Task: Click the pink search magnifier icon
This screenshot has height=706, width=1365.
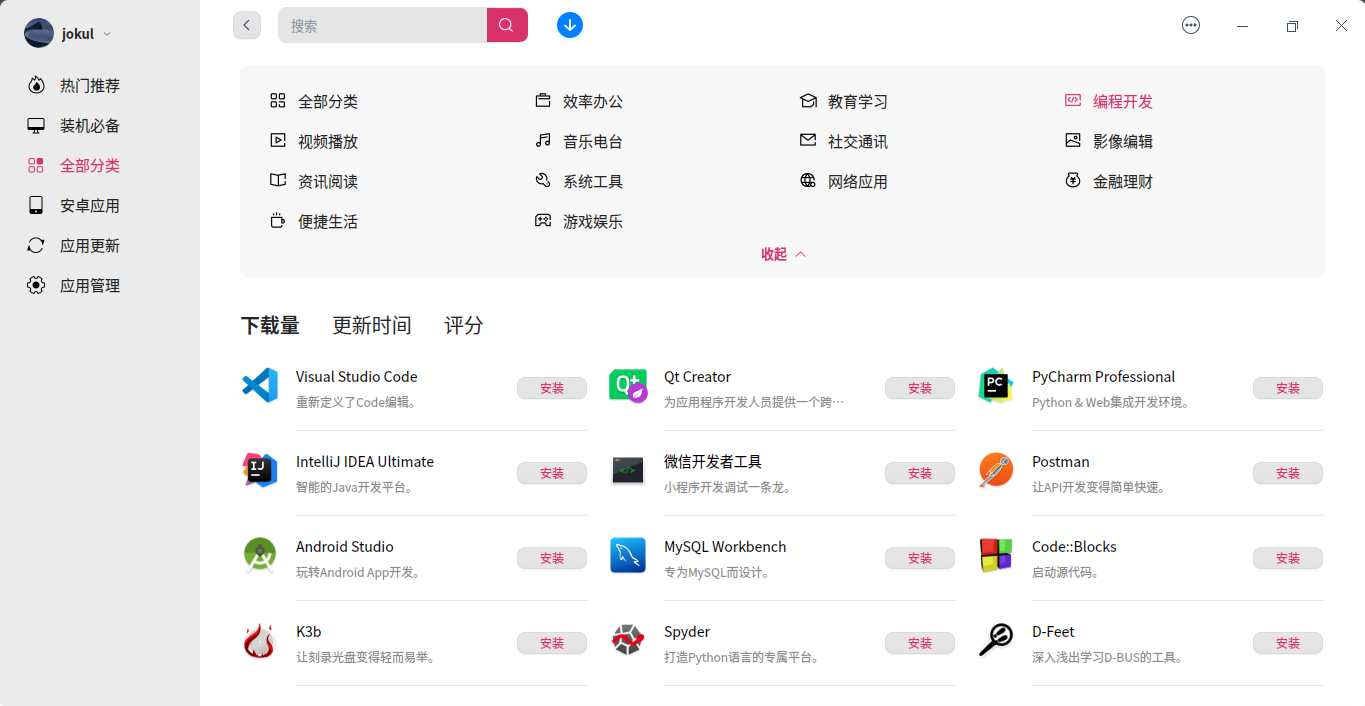Action: click(507, 25)
